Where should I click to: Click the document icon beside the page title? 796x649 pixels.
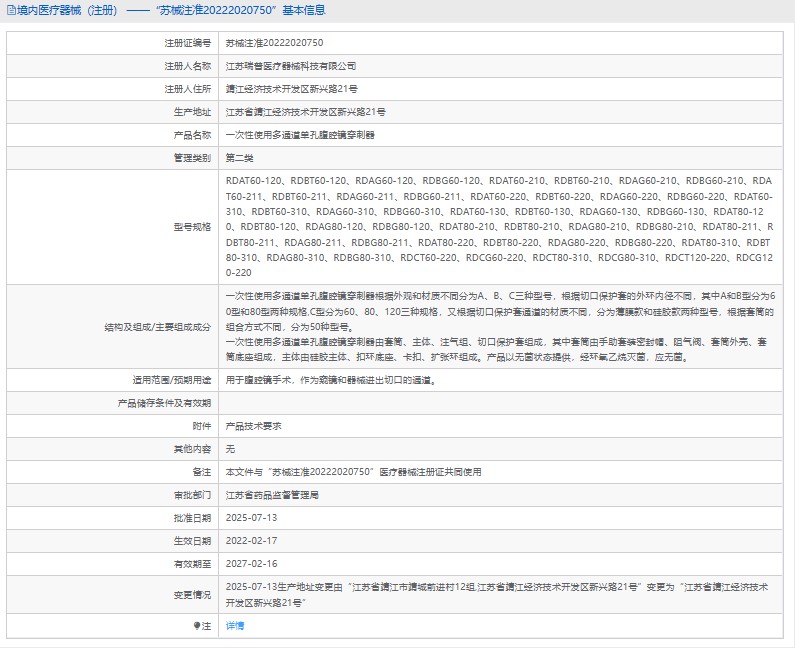click(x=10, y=11)
